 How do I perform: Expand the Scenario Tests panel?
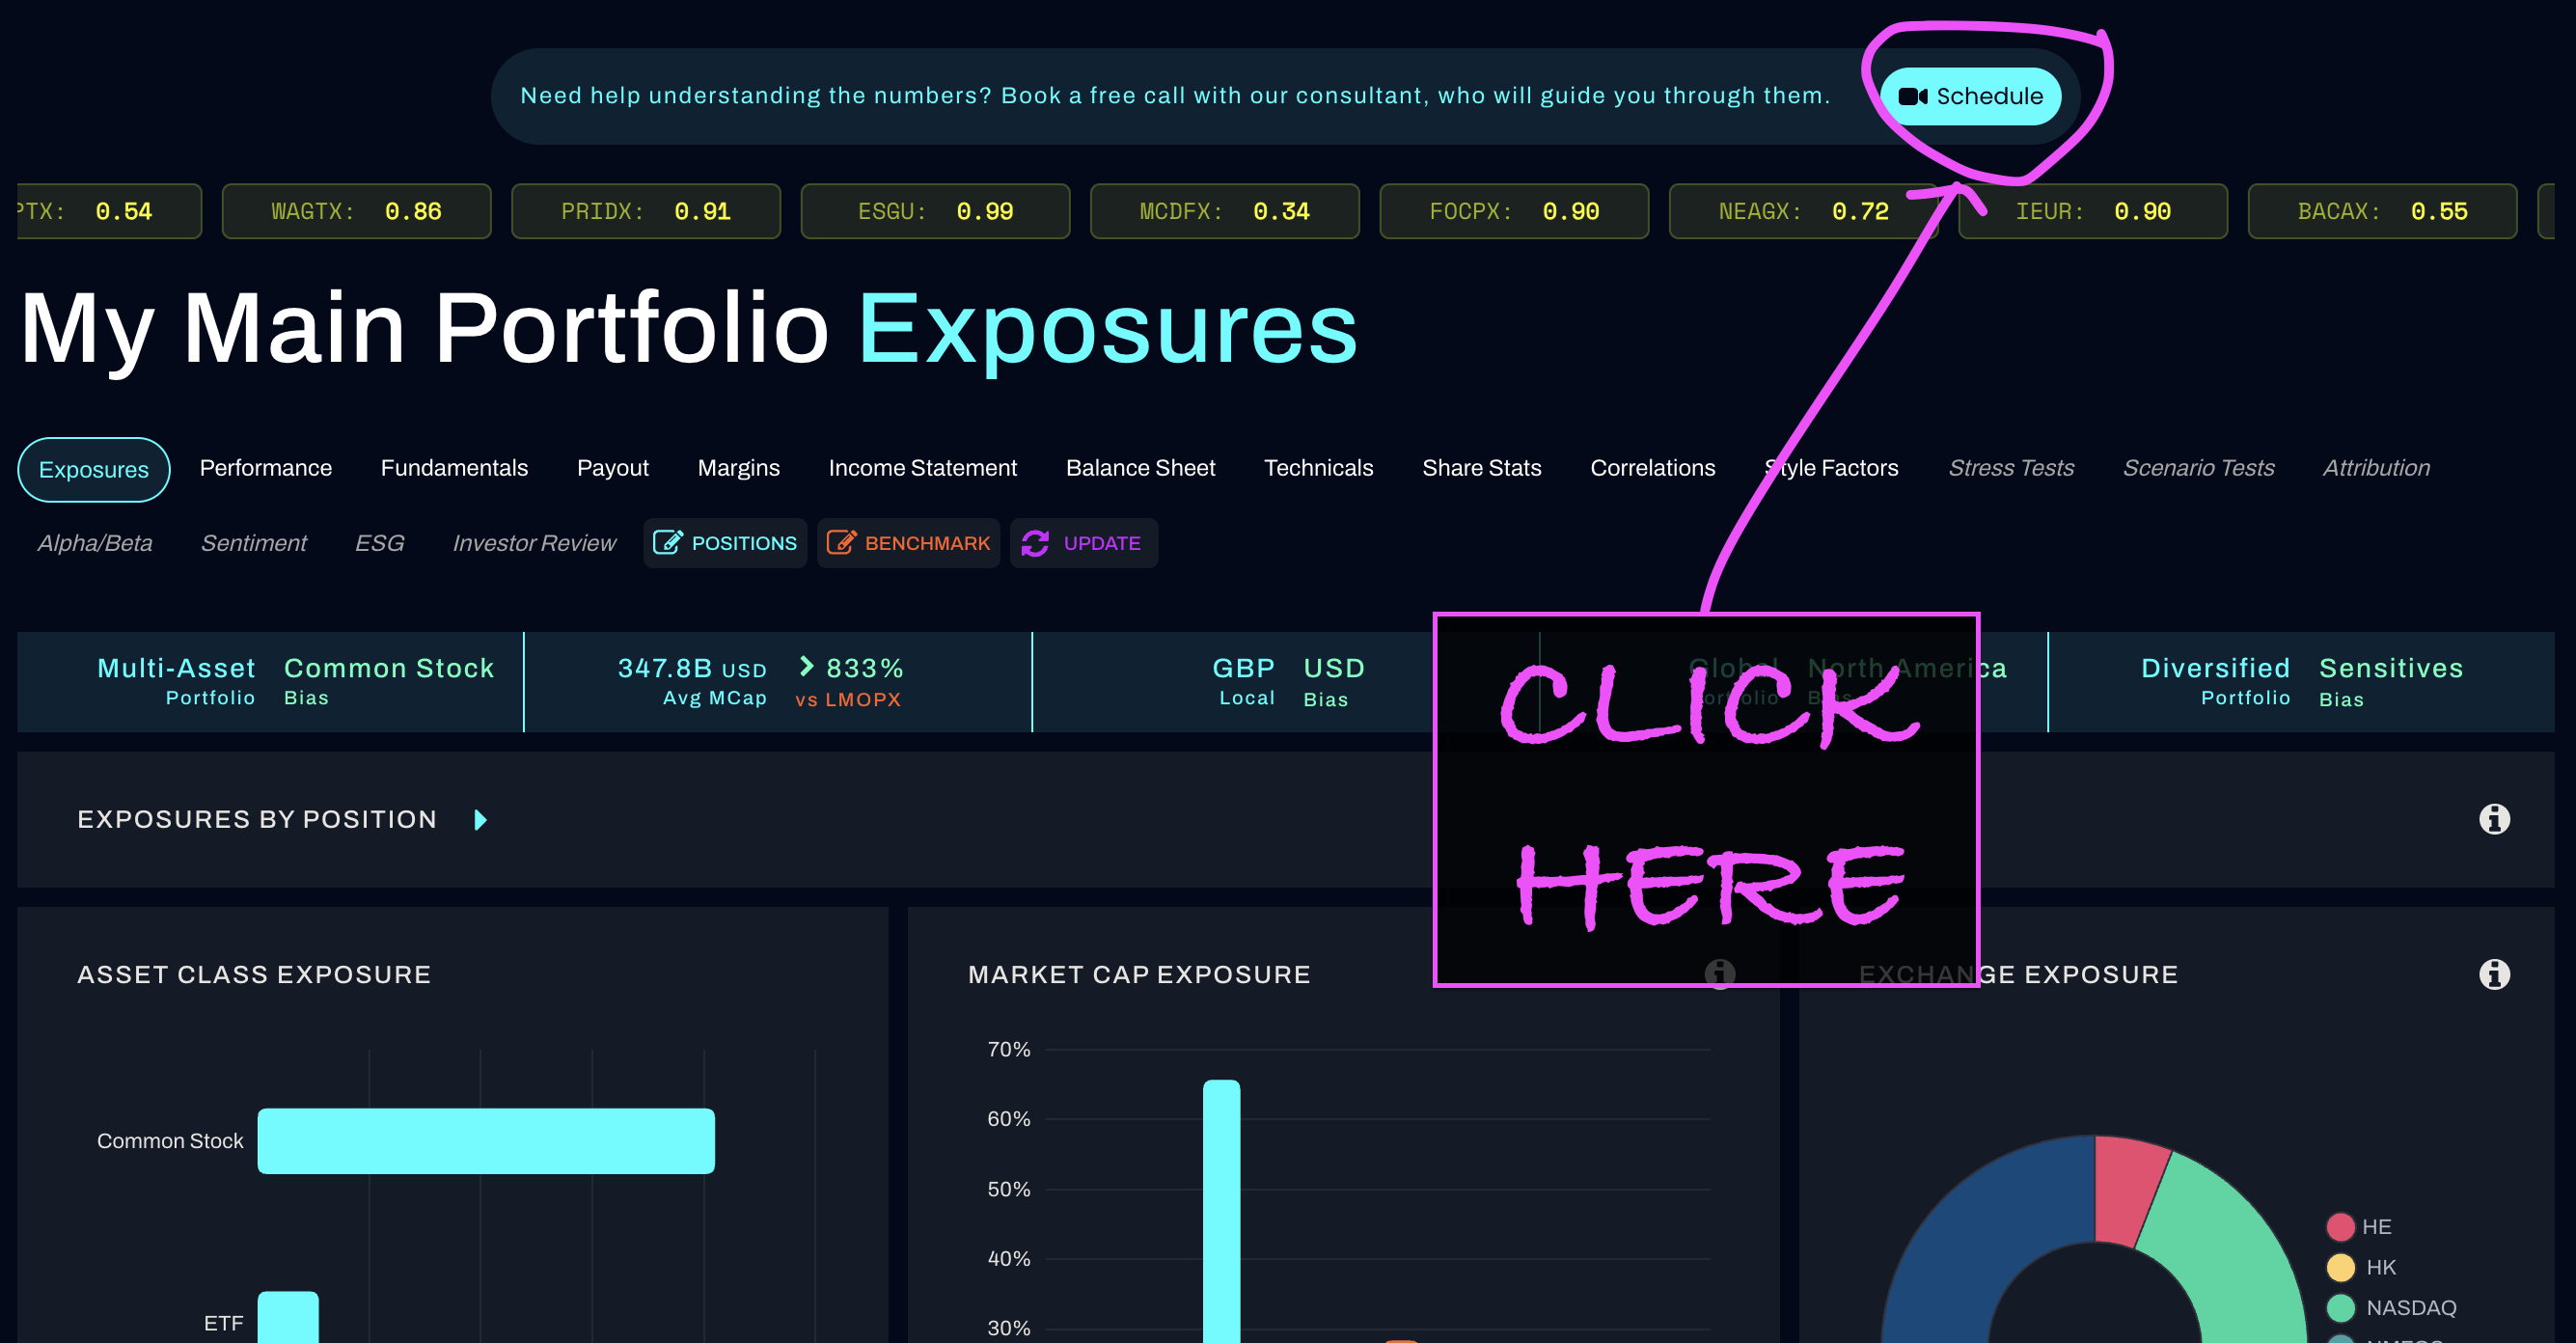pos(2198,467)
